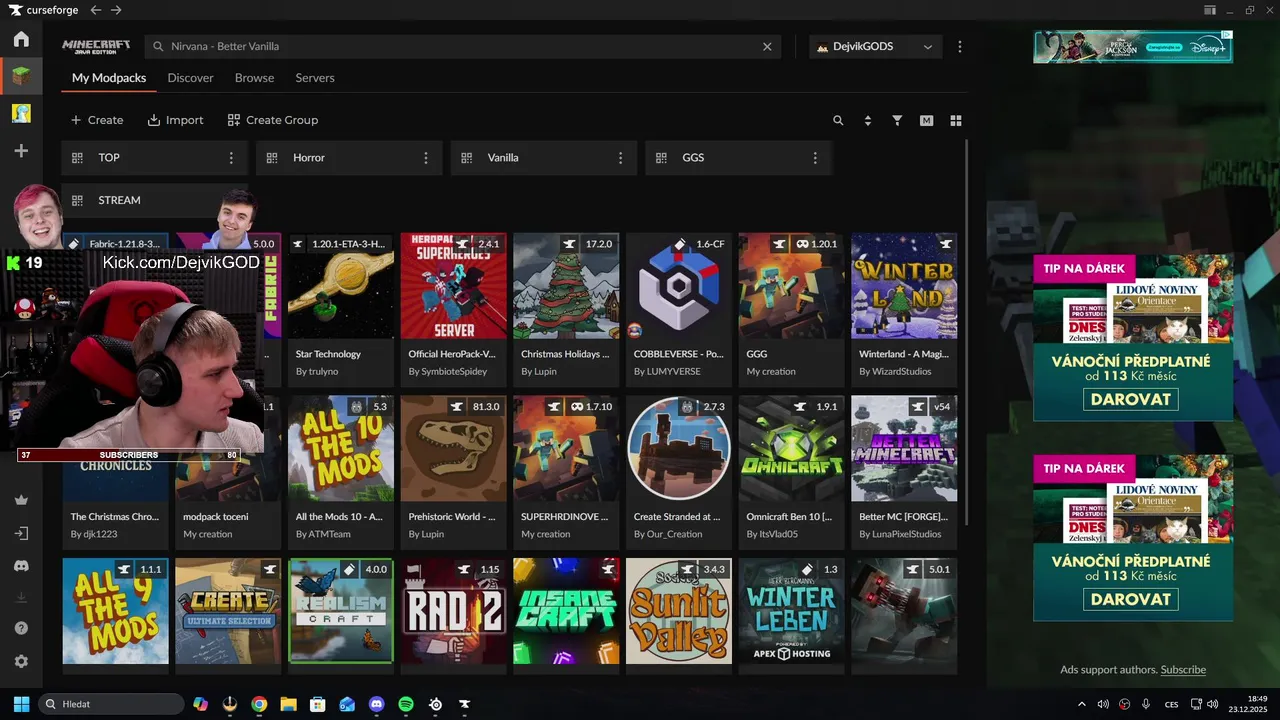This screenshot has width=1280, height=720.
Task: Go back using the title bar arrow
Action: pyautogui.click(x=96, y=10)
